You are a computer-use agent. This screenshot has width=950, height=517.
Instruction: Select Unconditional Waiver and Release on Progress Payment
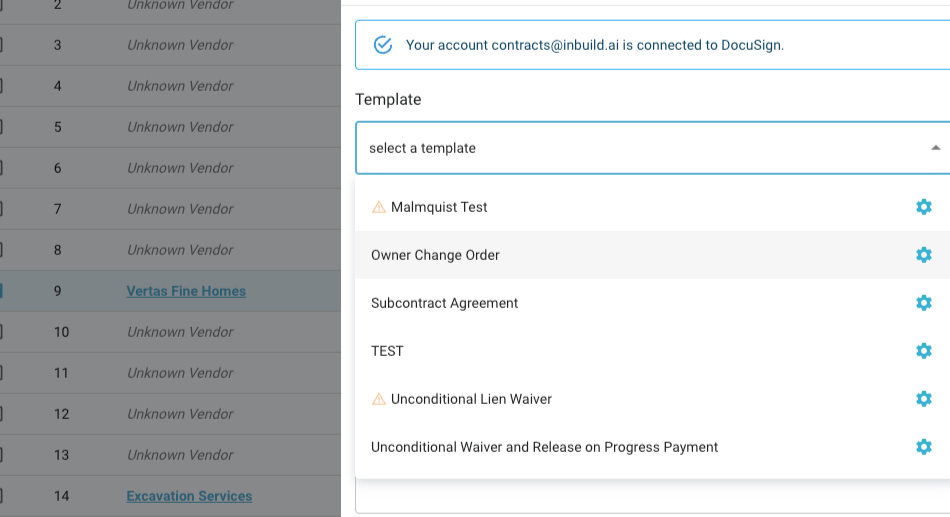[544, 447]
